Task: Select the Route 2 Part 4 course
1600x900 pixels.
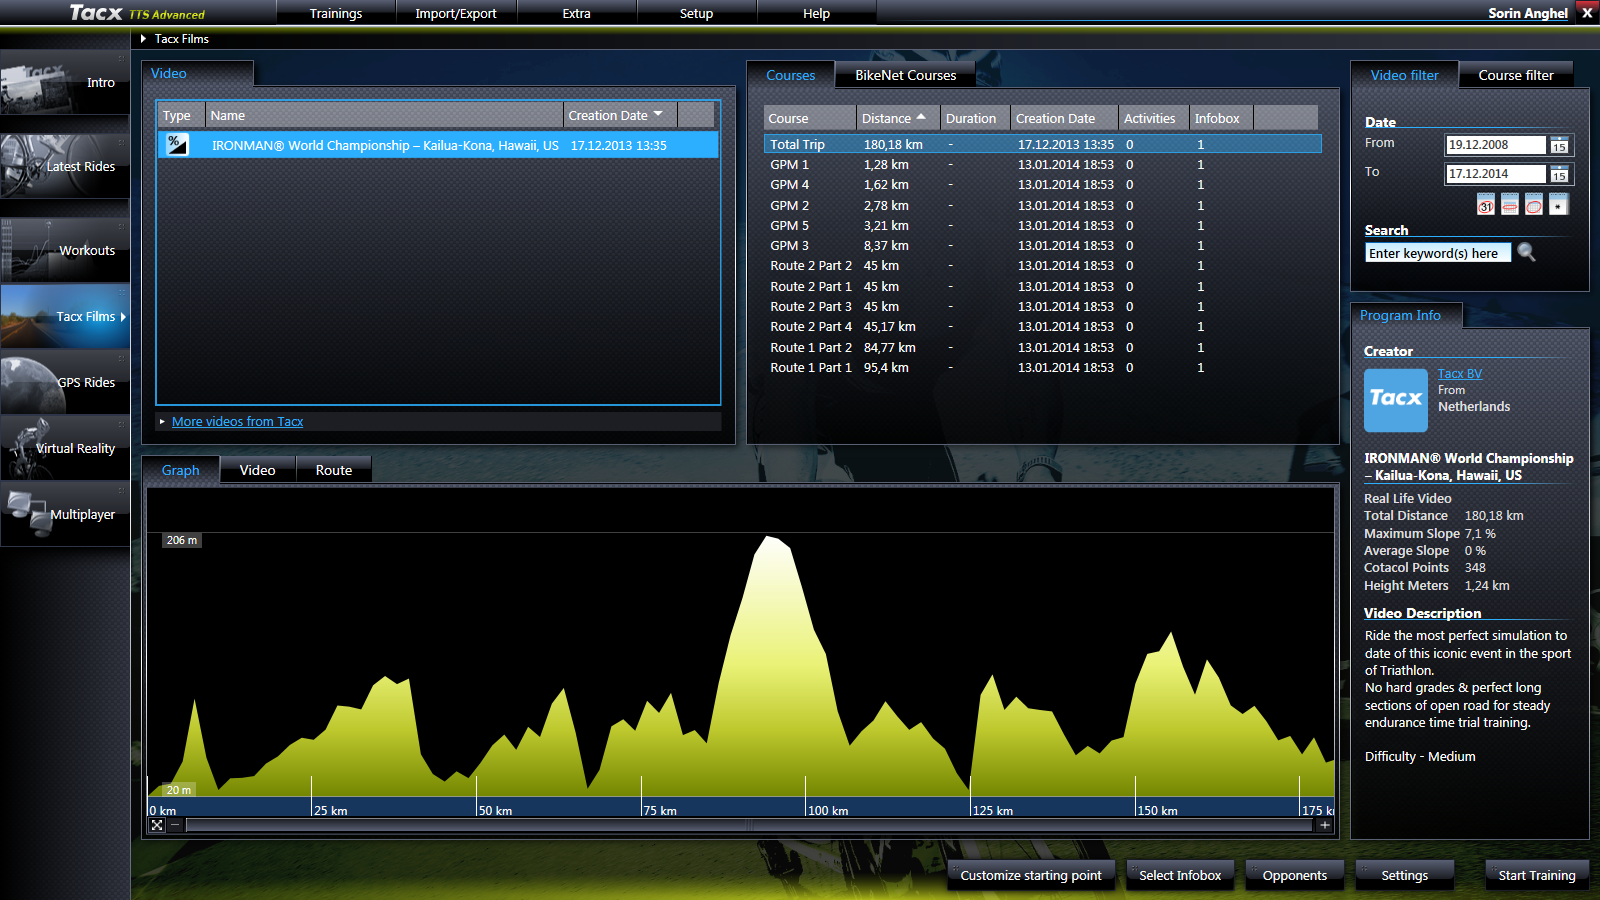Action: 1042,327
